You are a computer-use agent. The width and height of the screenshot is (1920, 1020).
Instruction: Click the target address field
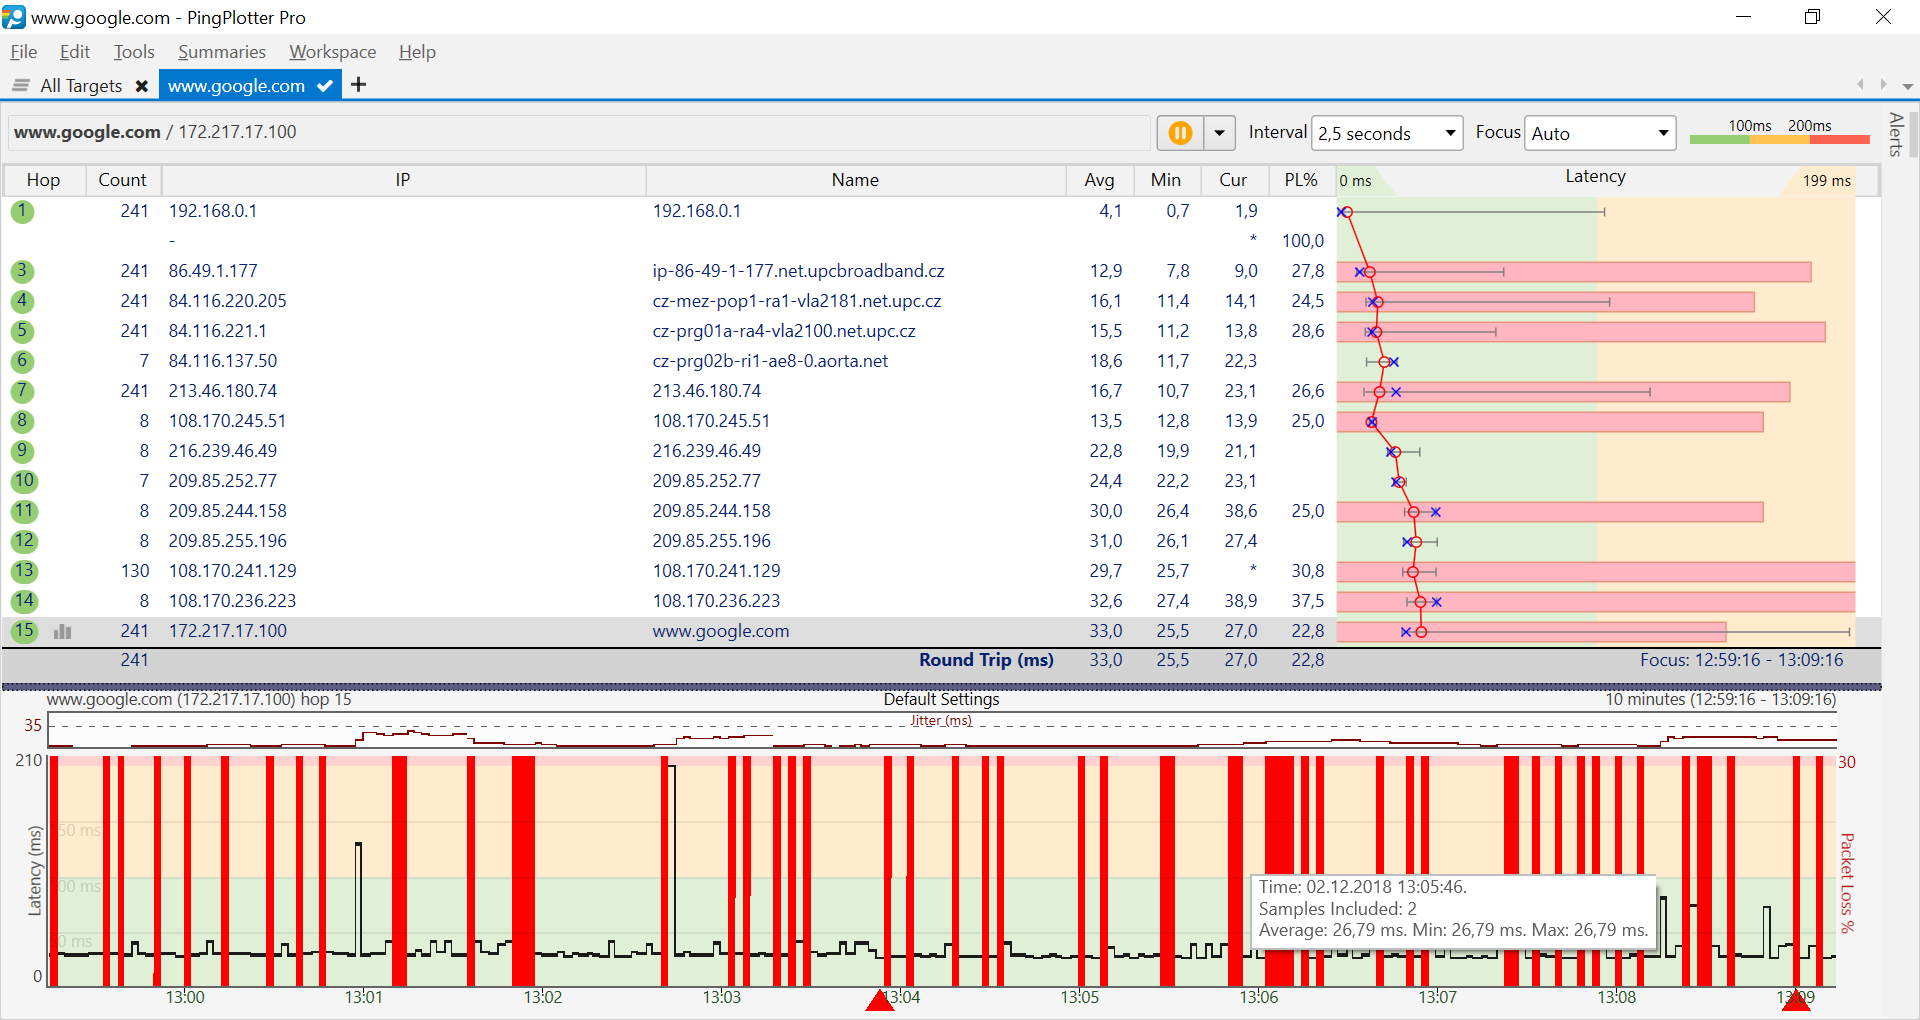[x=580, y=132]
